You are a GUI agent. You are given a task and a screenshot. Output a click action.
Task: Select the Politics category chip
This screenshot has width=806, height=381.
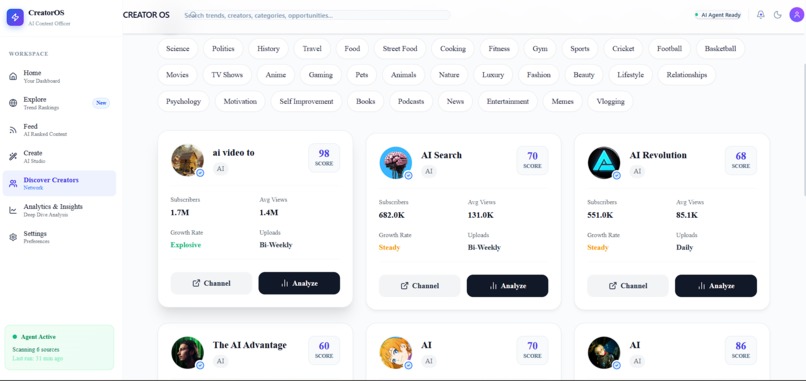[223, 48]
